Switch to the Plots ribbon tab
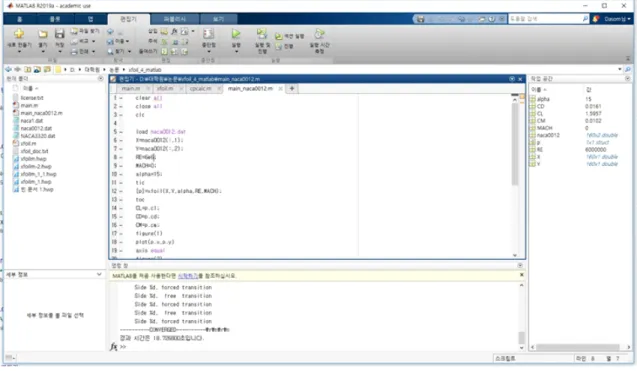 point(54,19)
